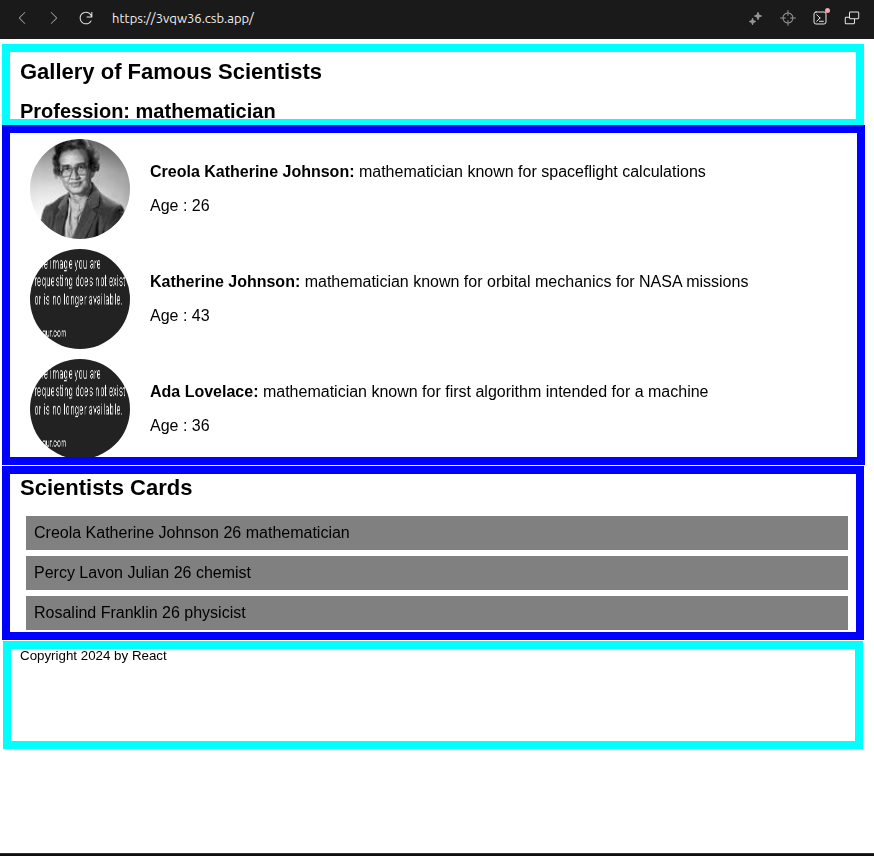This screenshot has height=856, width=874.
Task: Click the bold name Ada Lovelace
Action: coord(204,392)
